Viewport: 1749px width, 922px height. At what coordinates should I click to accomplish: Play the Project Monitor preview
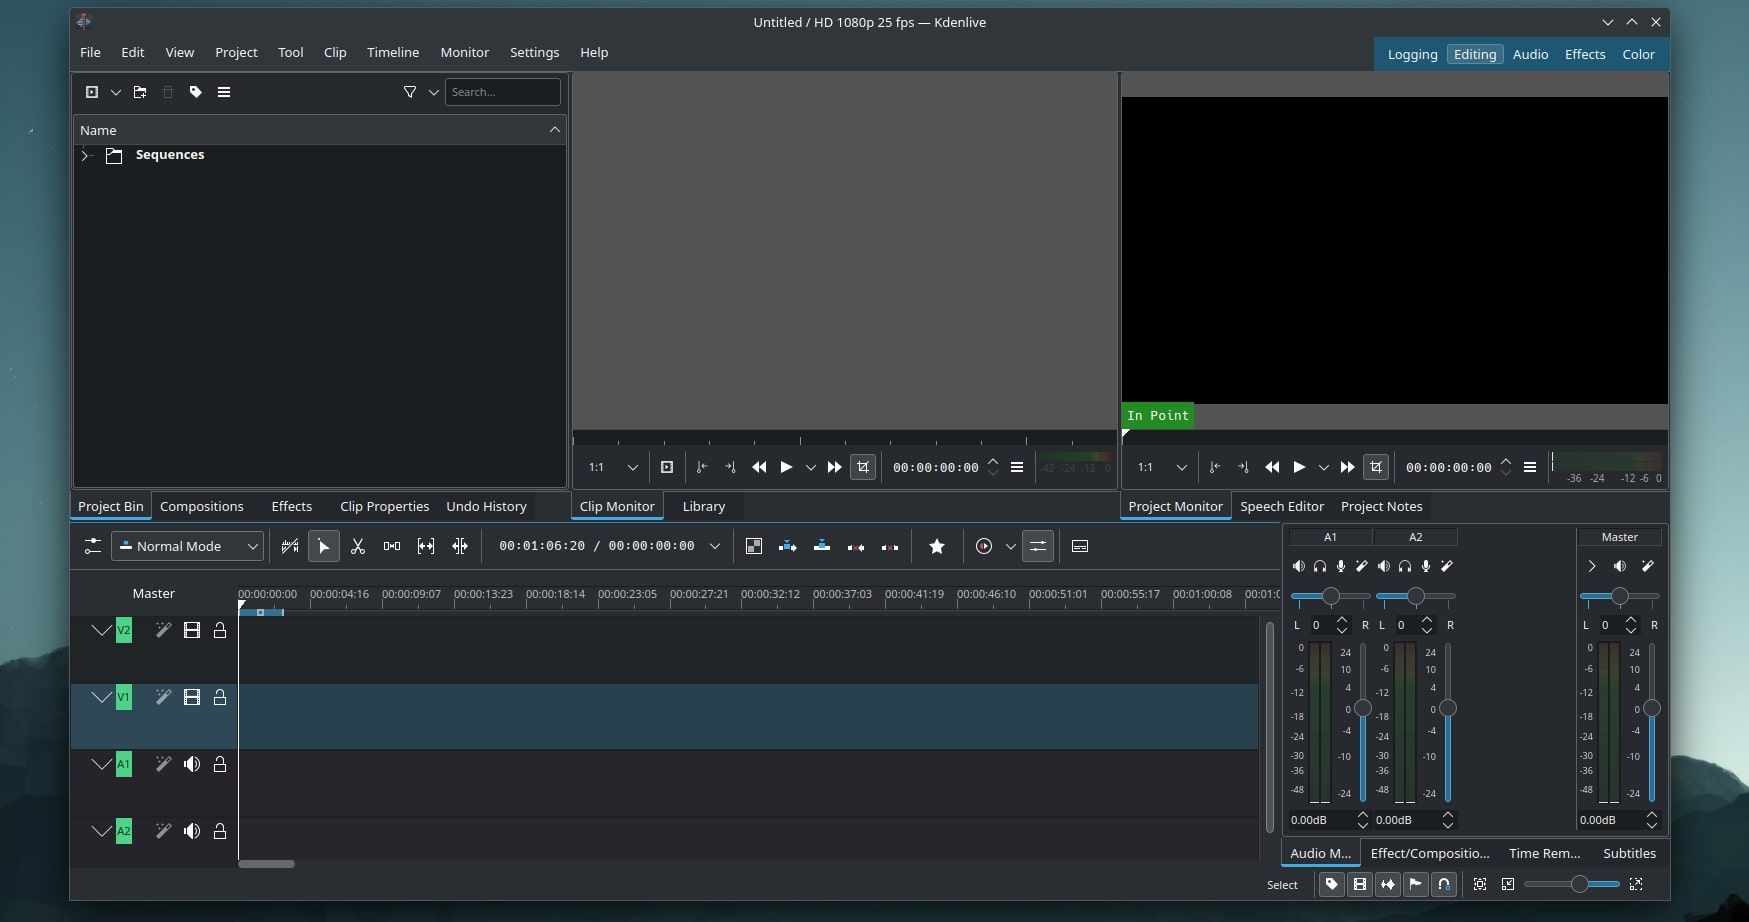[x=1299, y=467]
